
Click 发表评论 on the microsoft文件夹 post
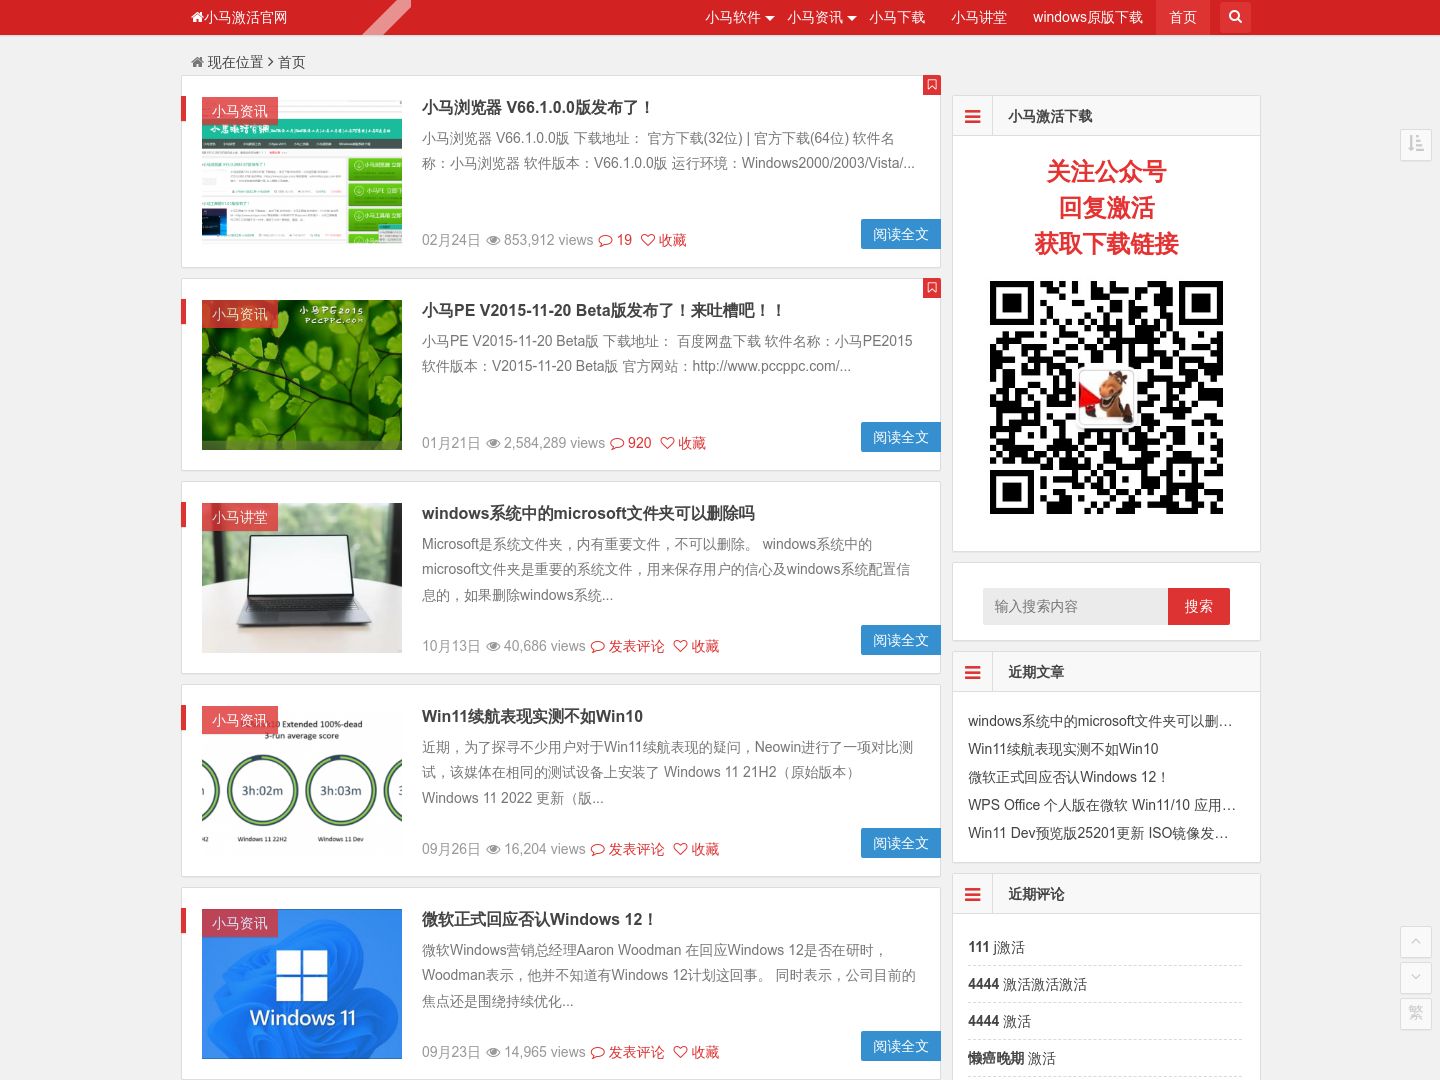pyautogui.click(x=627, y=646)
